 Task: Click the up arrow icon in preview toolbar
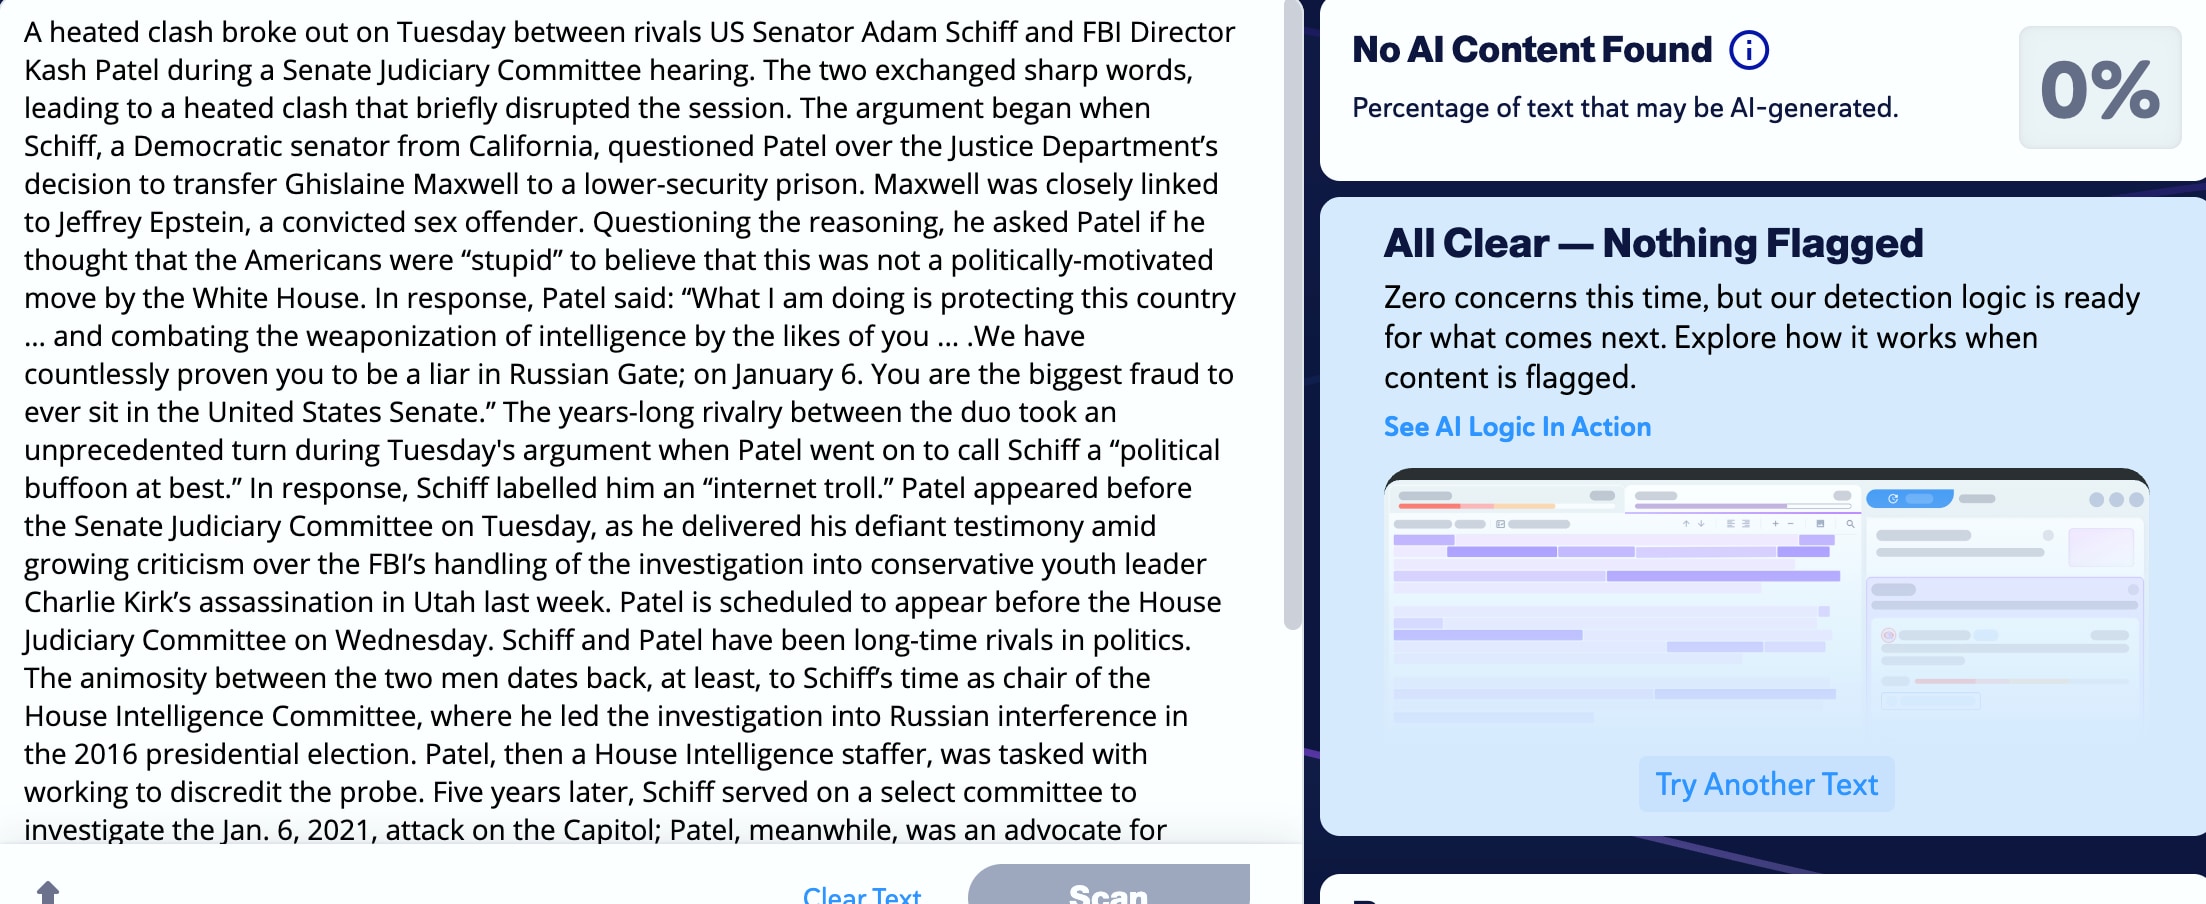(x=1686, y=523)
